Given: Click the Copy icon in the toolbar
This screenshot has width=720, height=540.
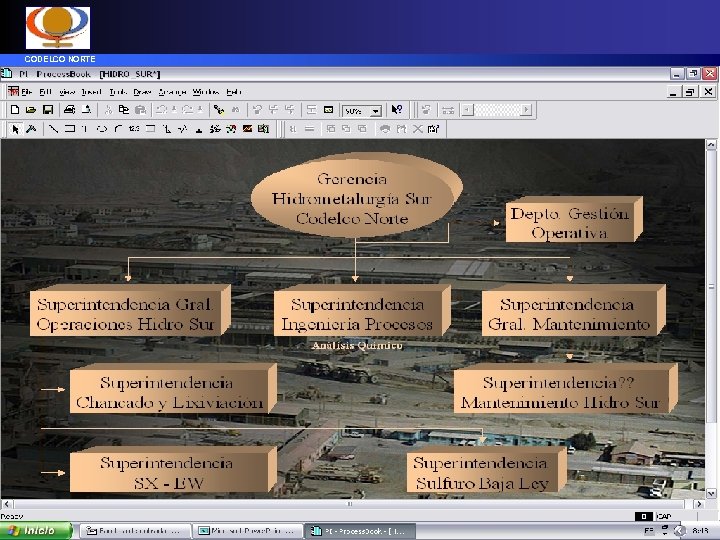Looking at the screenshot, I should 124,109.
